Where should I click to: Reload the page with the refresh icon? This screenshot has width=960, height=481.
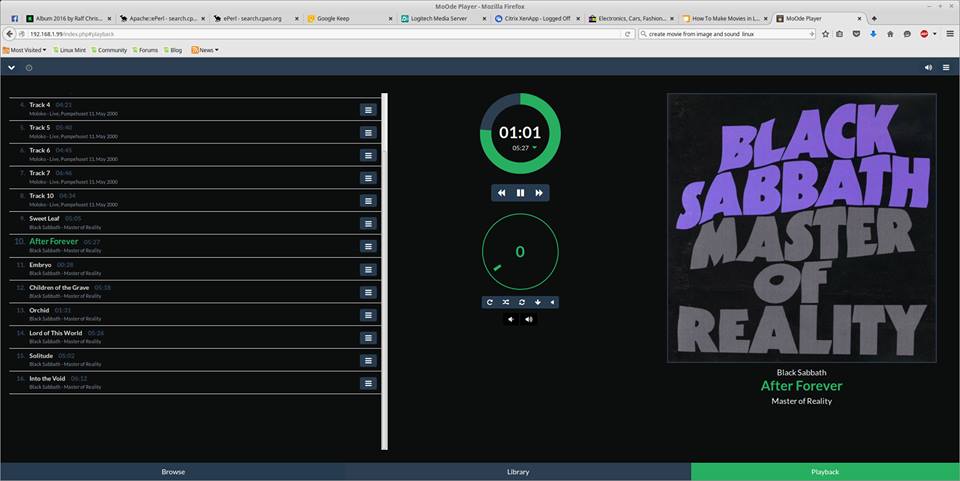click(628, 34)
